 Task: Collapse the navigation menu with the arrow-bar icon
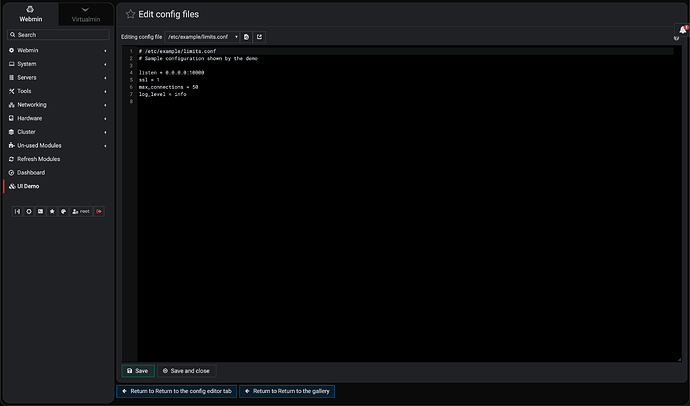pyautogui.click(x=17, y=212)
